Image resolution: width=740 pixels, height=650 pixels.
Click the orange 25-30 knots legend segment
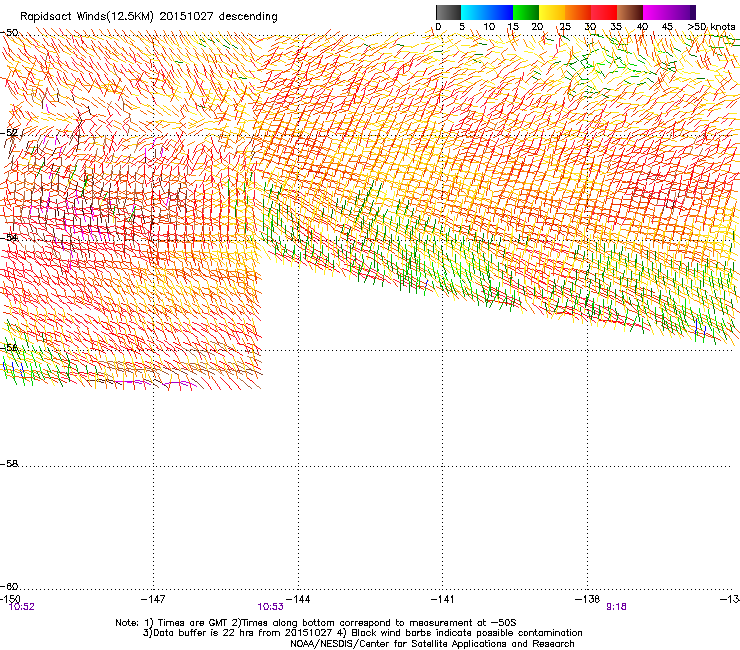578,12
